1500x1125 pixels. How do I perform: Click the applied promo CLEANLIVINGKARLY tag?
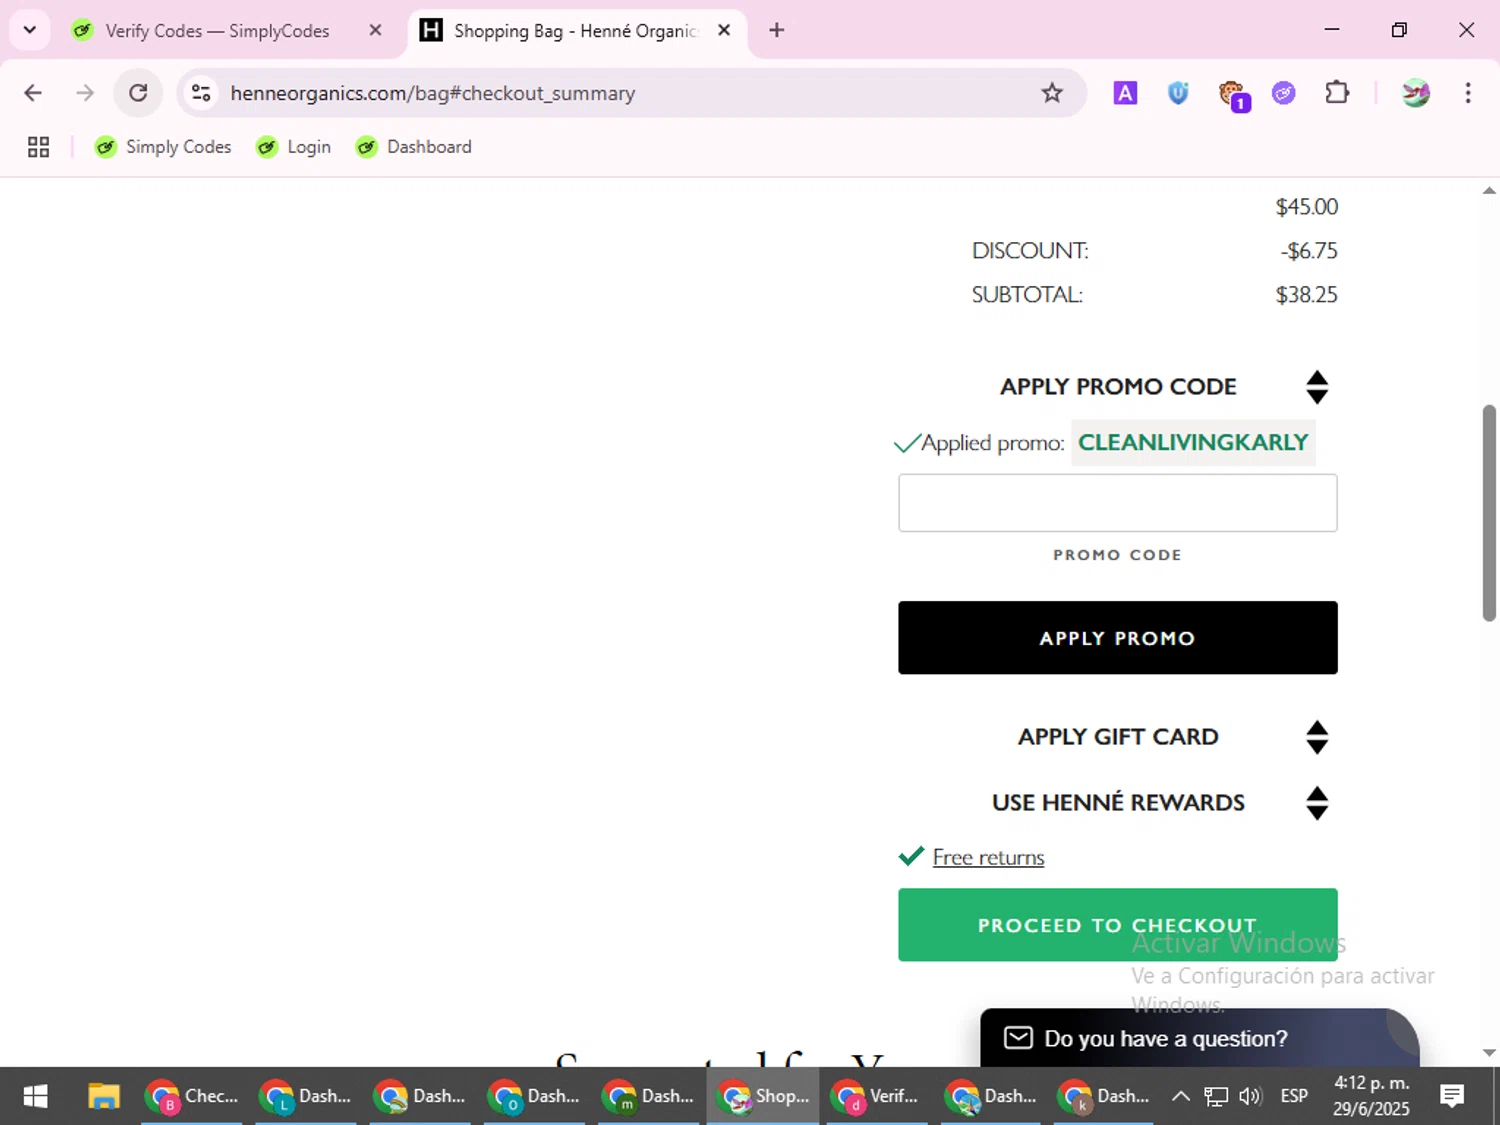[1193, 442]
